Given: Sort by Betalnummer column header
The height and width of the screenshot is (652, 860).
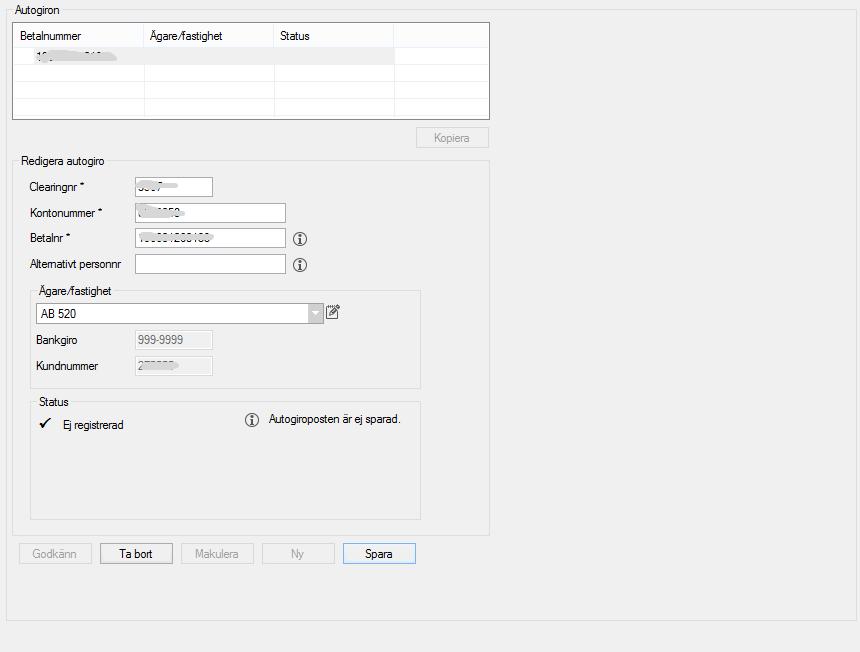Looking at the screenshot, I should coord(78,36).
